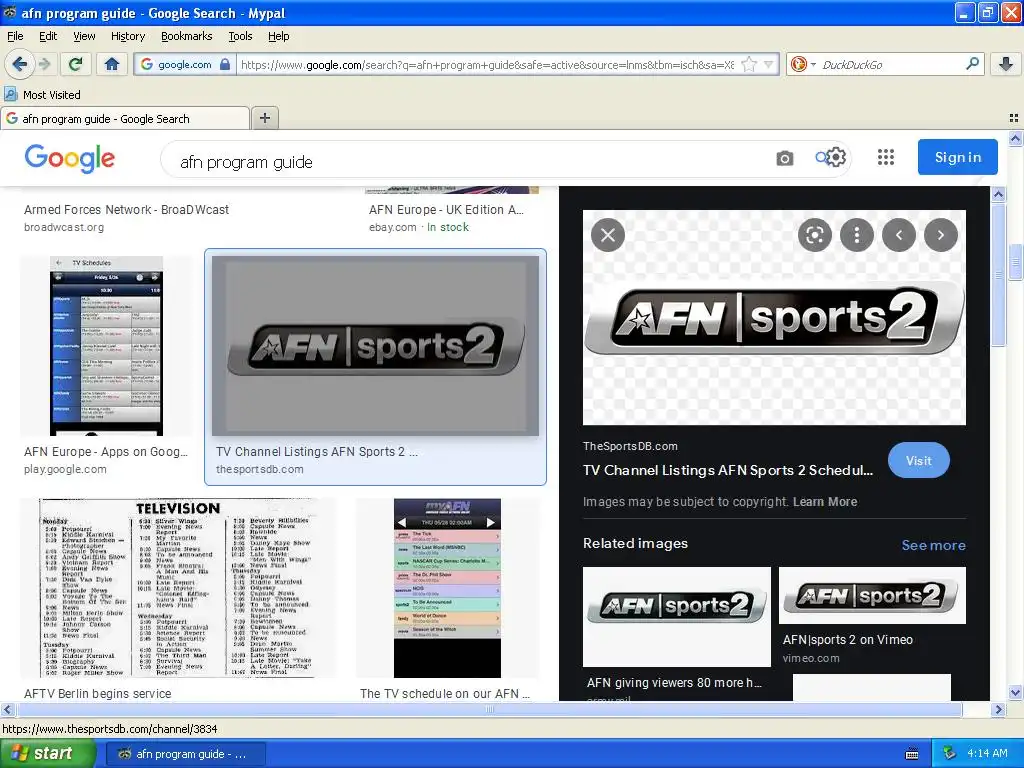Open the Edit menu
1024x768 pixels.
(x=48, y=36)
